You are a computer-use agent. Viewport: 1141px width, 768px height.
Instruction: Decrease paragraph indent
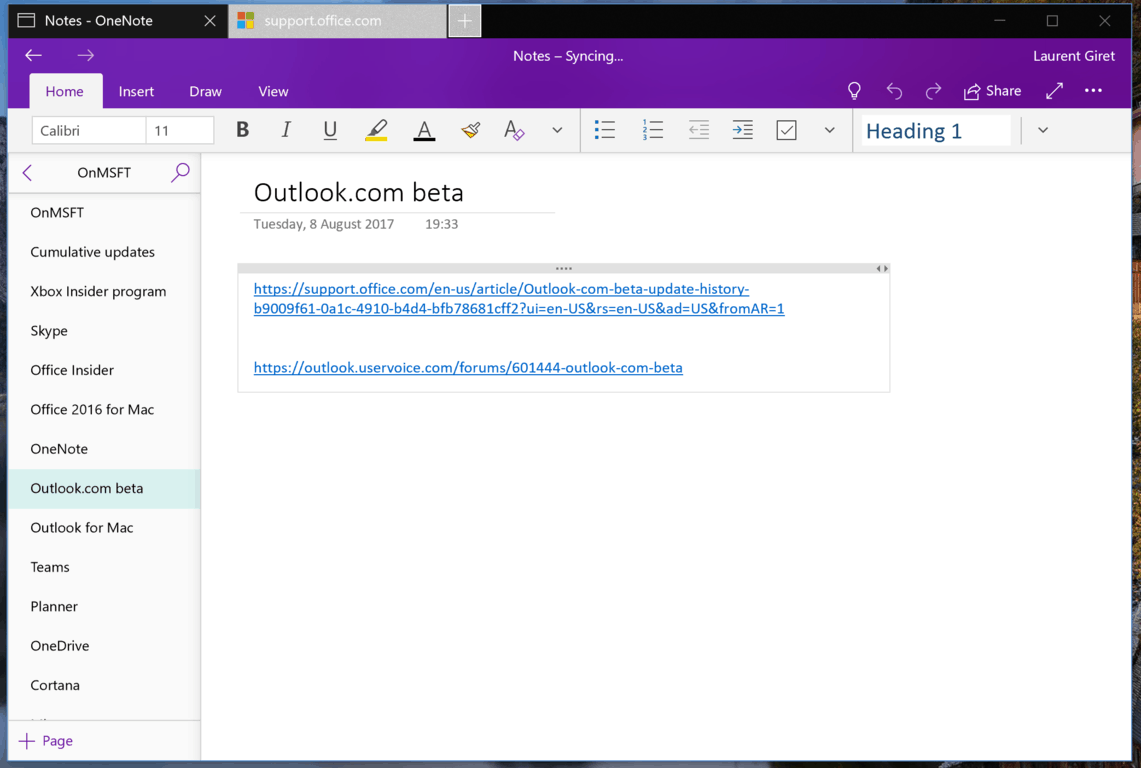(x=699, y=130)
